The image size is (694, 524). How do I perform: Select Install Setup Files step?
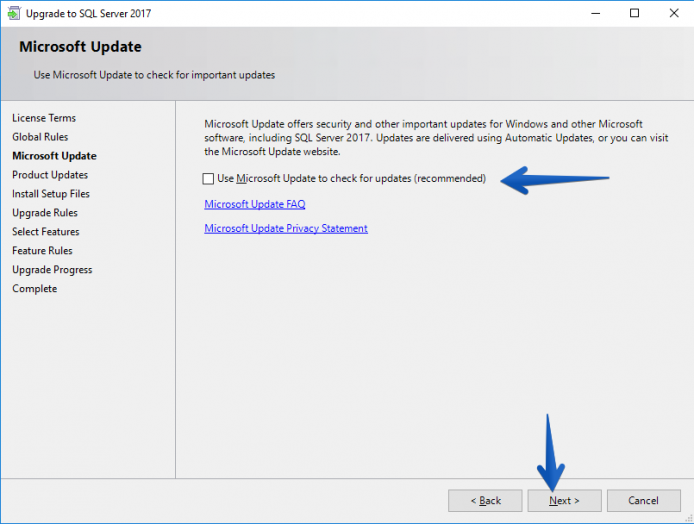click(50, 194)
